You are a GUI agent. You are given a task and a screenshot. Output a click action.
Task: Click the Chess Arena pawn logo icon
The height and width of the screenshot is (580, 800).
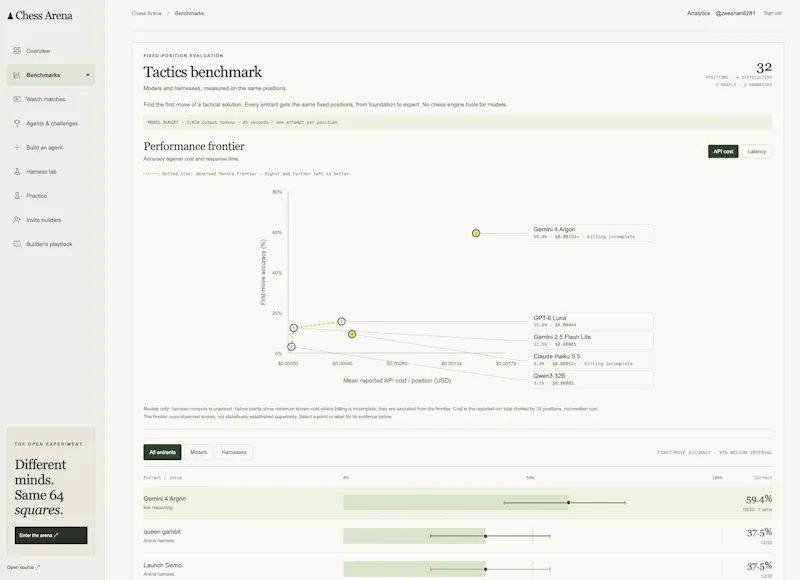pos(10,16)
